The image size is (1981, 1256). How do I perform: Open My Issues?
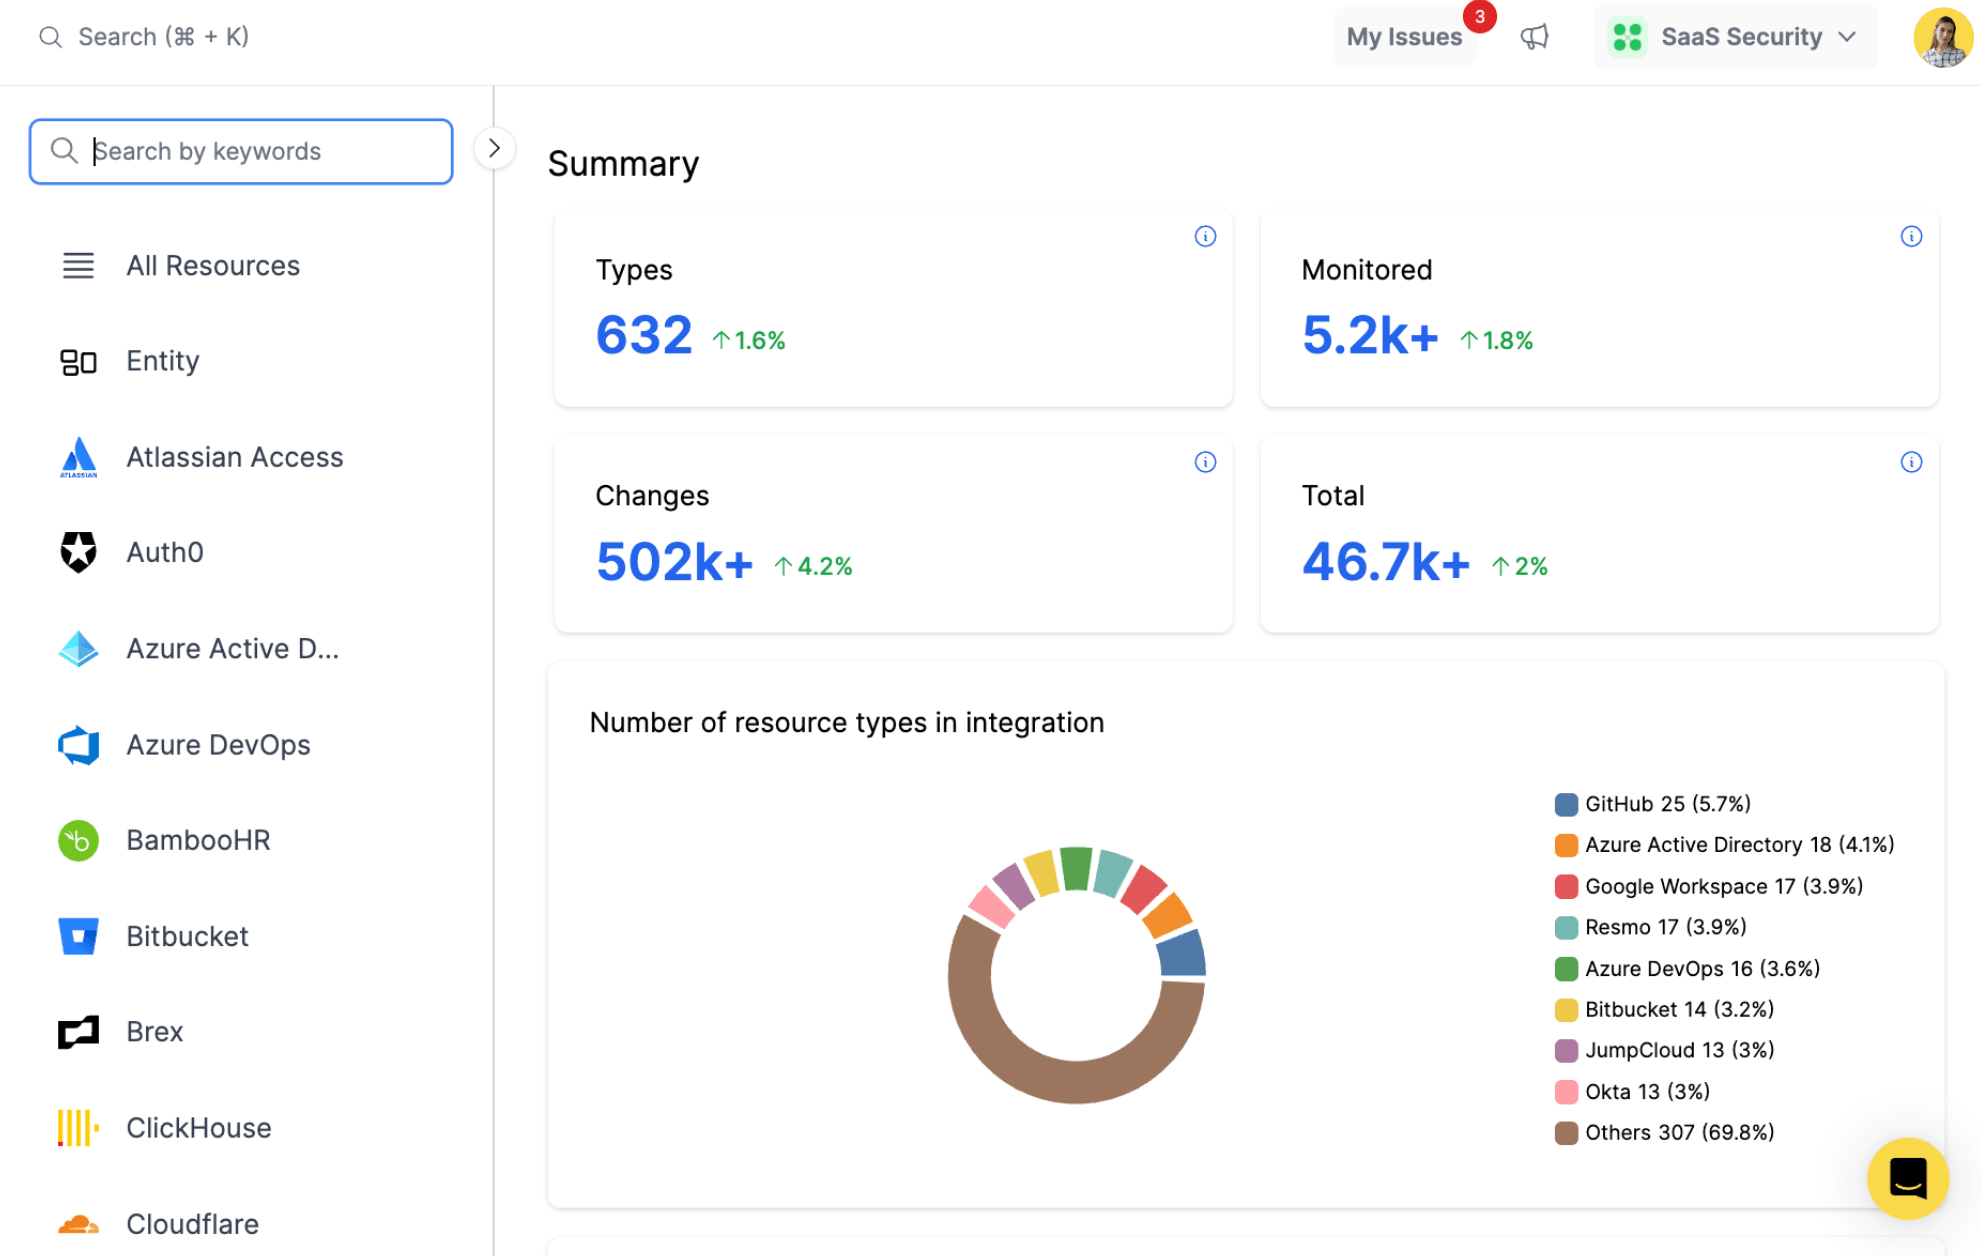point(1404,37)
